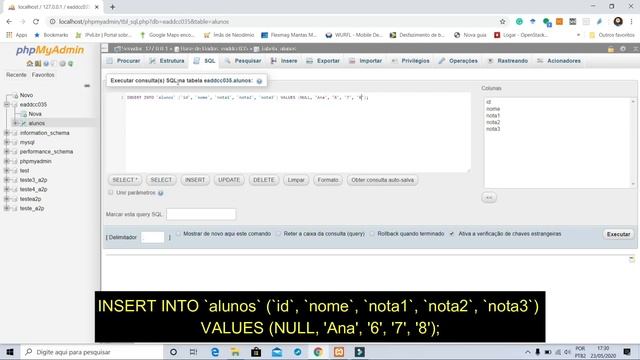
Task: Open notification center icon
Action: coord(627,352)
